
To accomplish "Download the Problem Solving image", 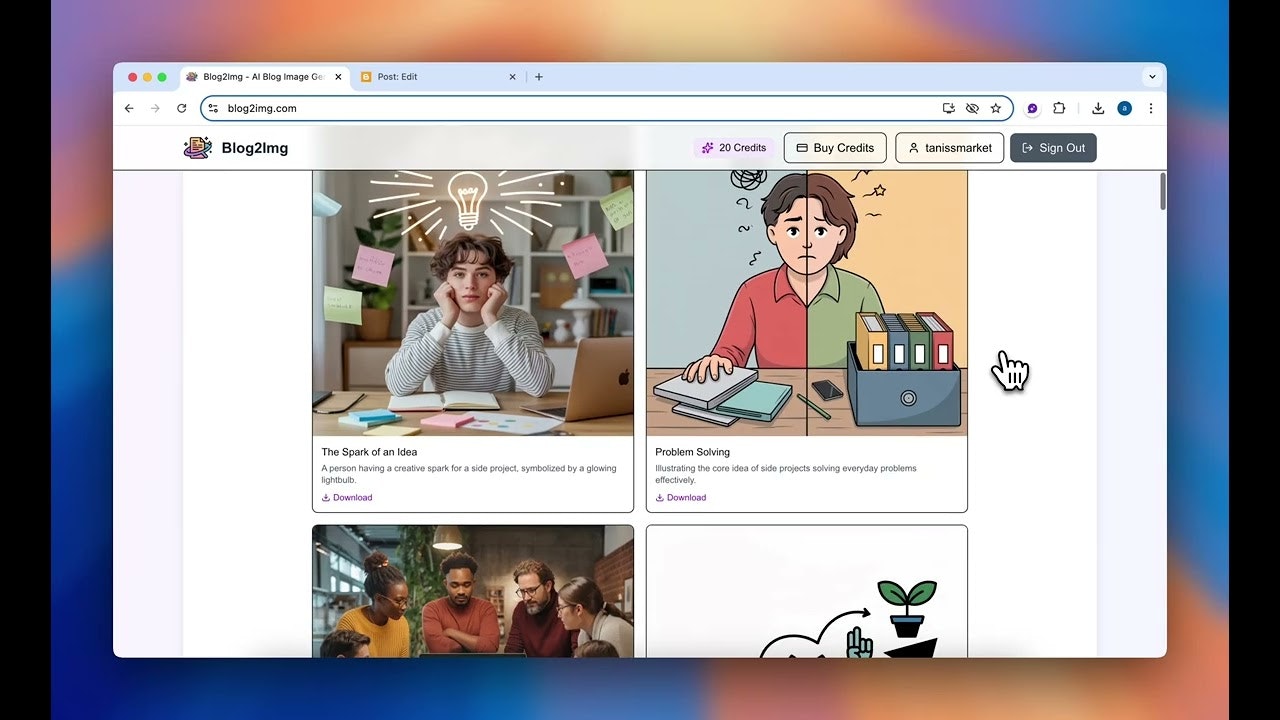I will (x=681, y=497).
